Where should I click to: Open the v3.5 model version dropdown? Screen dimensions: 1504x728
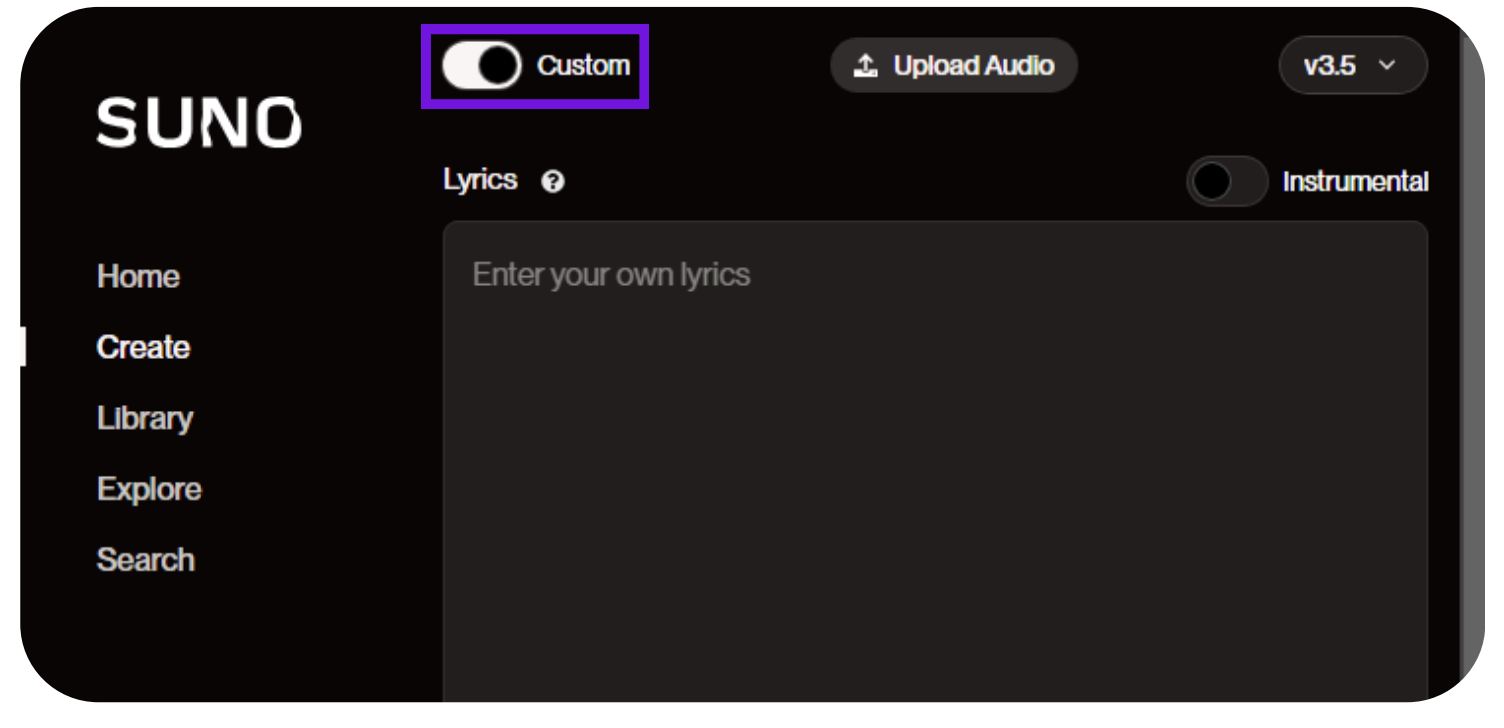(1353, 65)
